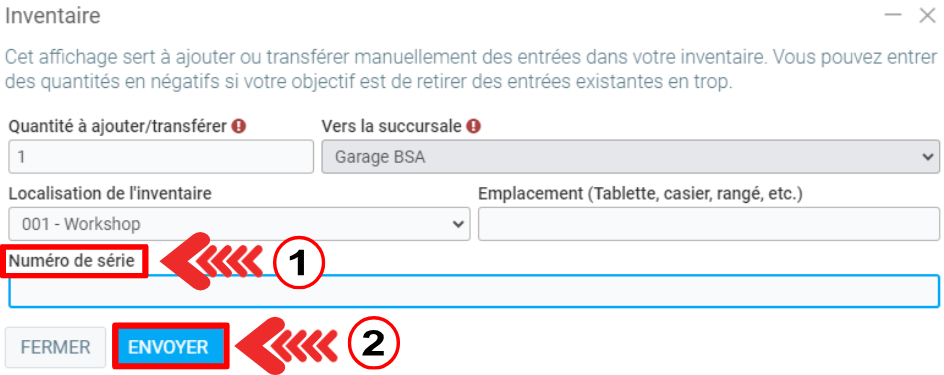Click the chevron arrow of Vers la succursale
944x375 pixels.
point(927,157)
